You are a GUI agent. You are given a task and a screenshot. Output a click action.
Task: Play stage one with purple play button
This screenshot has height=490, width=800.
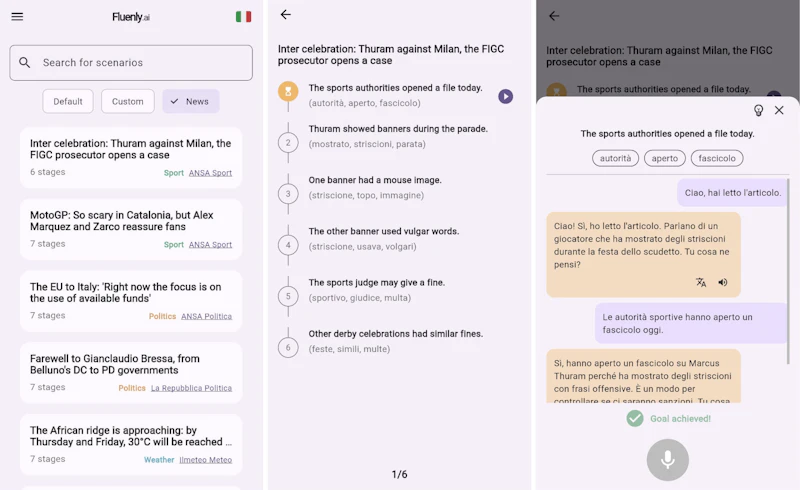pyautogui.click(x=506, y=96)
